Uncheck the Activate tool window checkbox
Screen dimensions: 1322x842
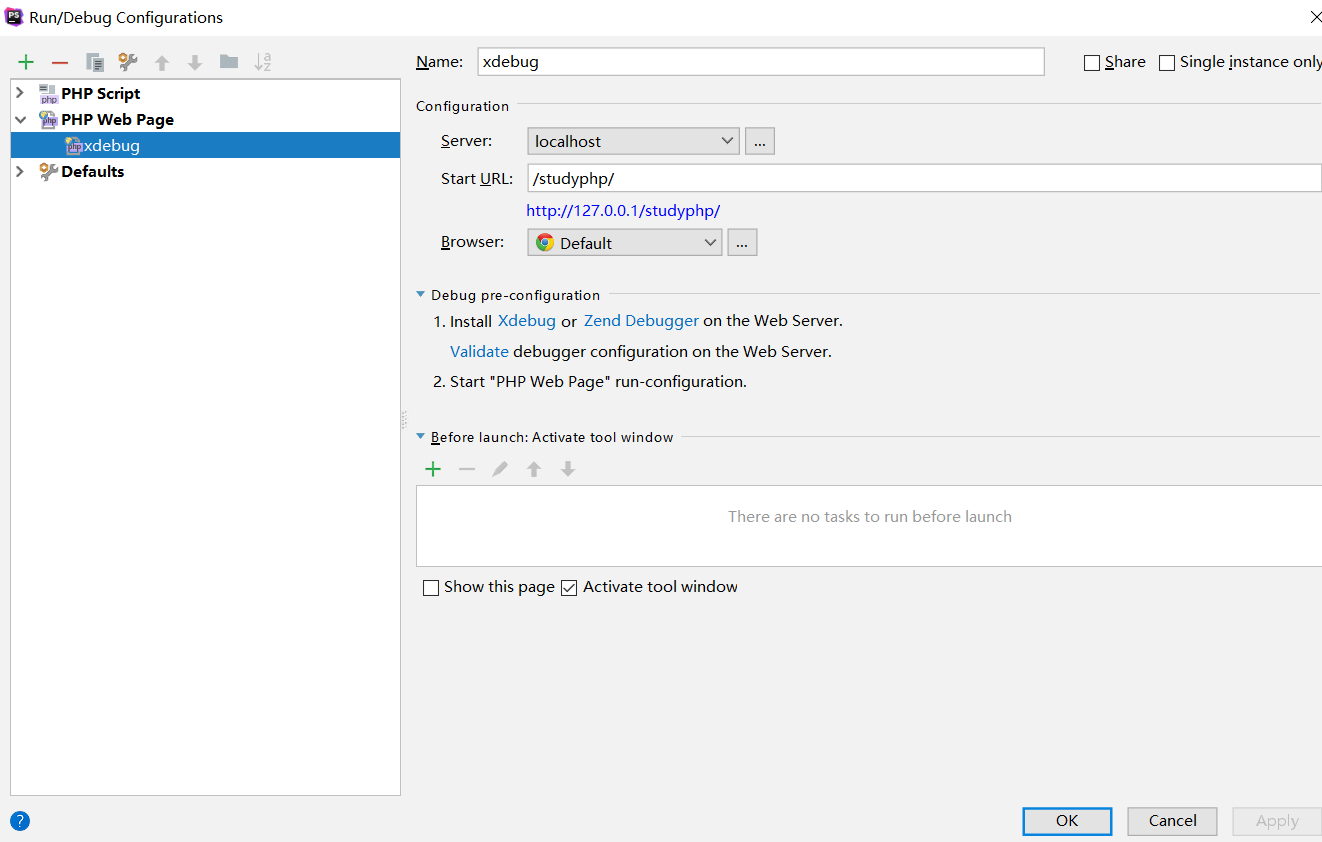coord(570,588)
